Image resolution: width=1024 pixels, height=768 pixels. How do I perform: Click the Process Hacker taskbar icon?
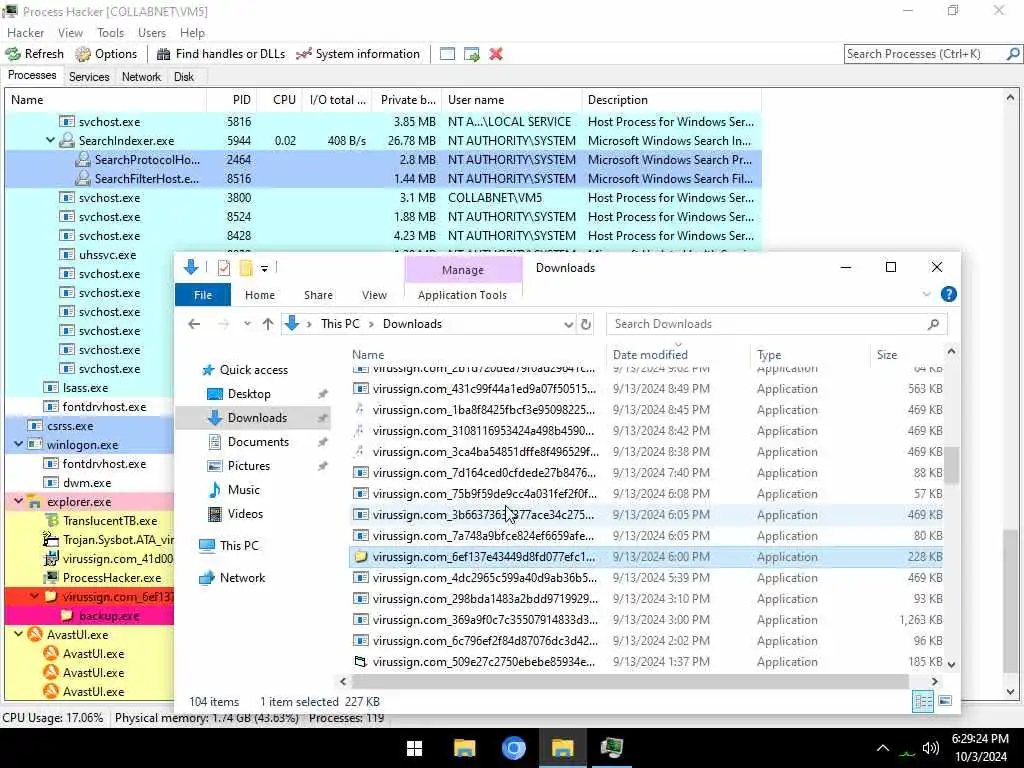coord(612,748)
